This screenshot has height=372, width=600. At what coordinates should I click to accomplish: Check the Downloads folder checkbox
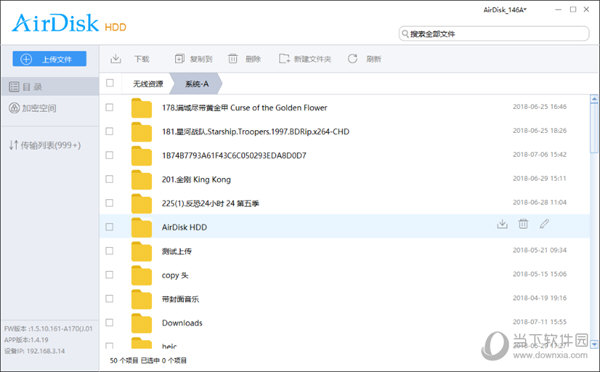[x=109, y=323]
